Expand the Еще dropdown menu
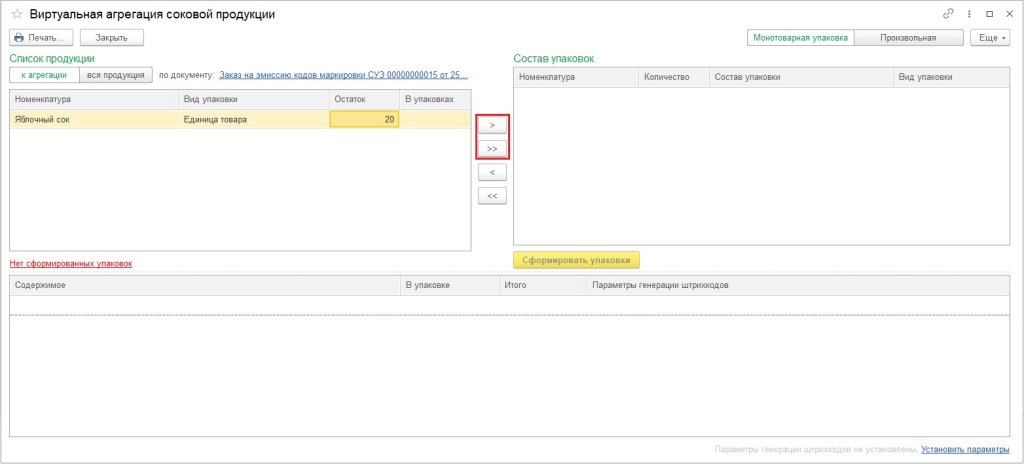This screenshot has width=1024, height=464. 990,37
